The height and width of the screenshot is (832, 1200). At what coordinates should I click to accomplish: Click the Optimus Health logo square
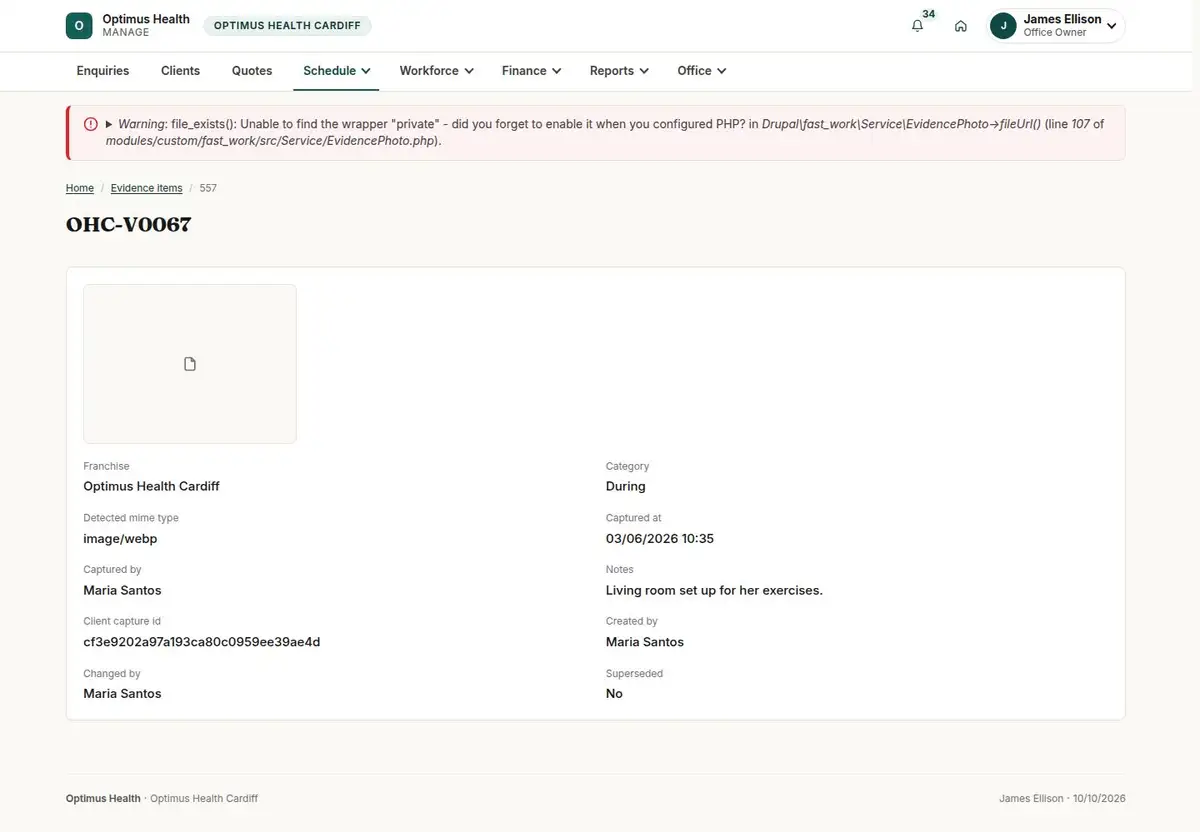(79, 26)
